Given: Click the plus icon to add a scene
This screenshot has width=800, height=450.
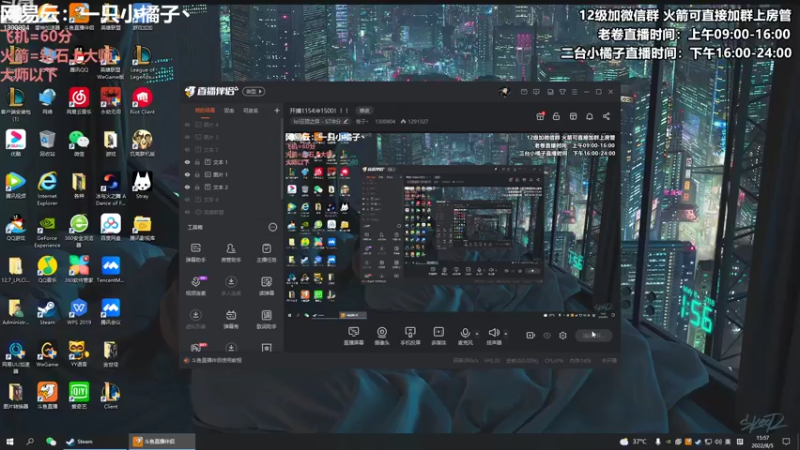Looking at the screenshot, I should coord(277,110).
